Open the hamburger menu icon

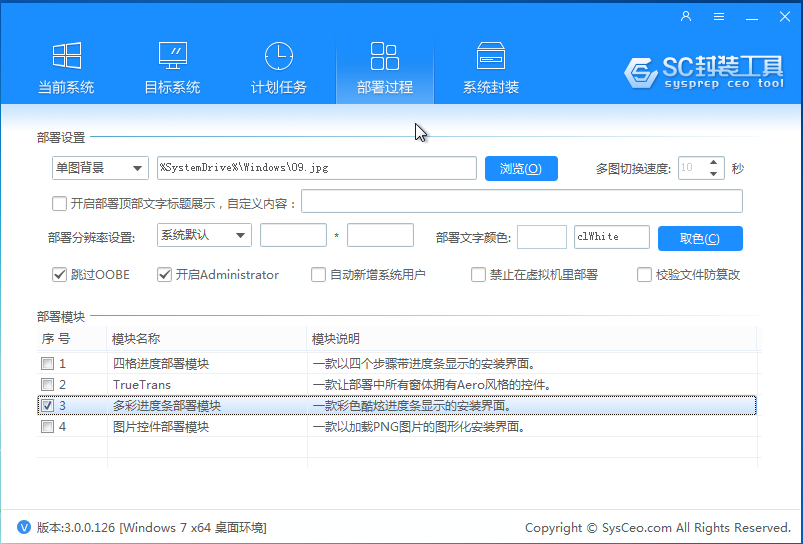click(719, 16)
